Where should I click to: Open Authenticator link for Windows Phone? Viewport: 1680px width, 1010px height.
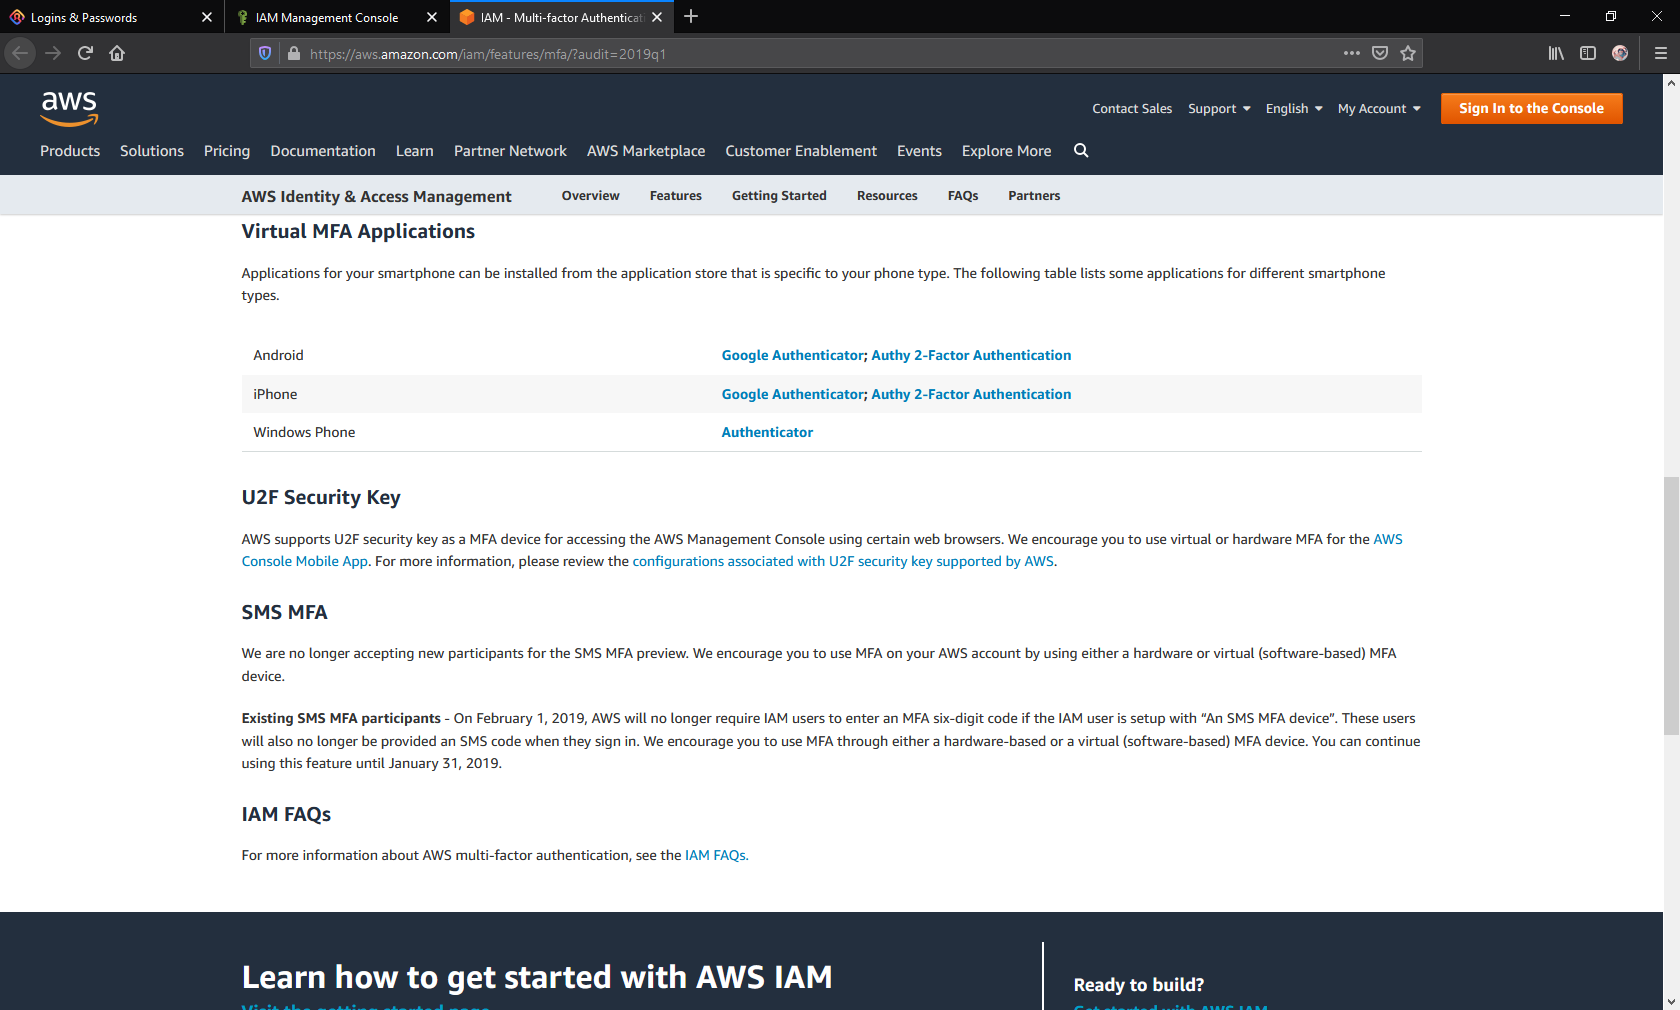[x=767, y=432]
